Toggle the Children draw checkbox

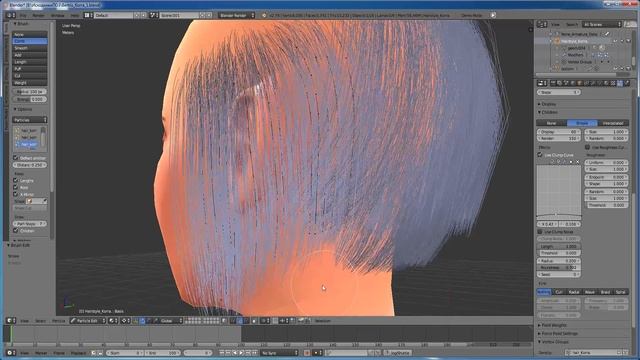pos(16,231)
